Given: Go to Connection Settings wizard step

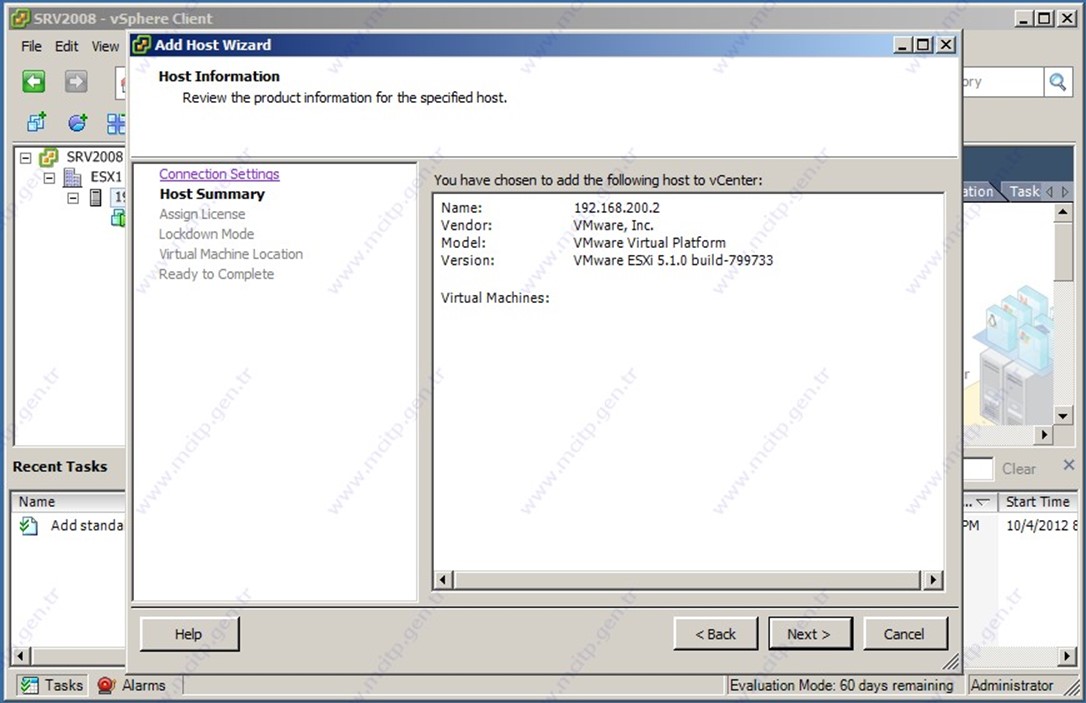Looking at the screenshot, I should coord(219,174).
